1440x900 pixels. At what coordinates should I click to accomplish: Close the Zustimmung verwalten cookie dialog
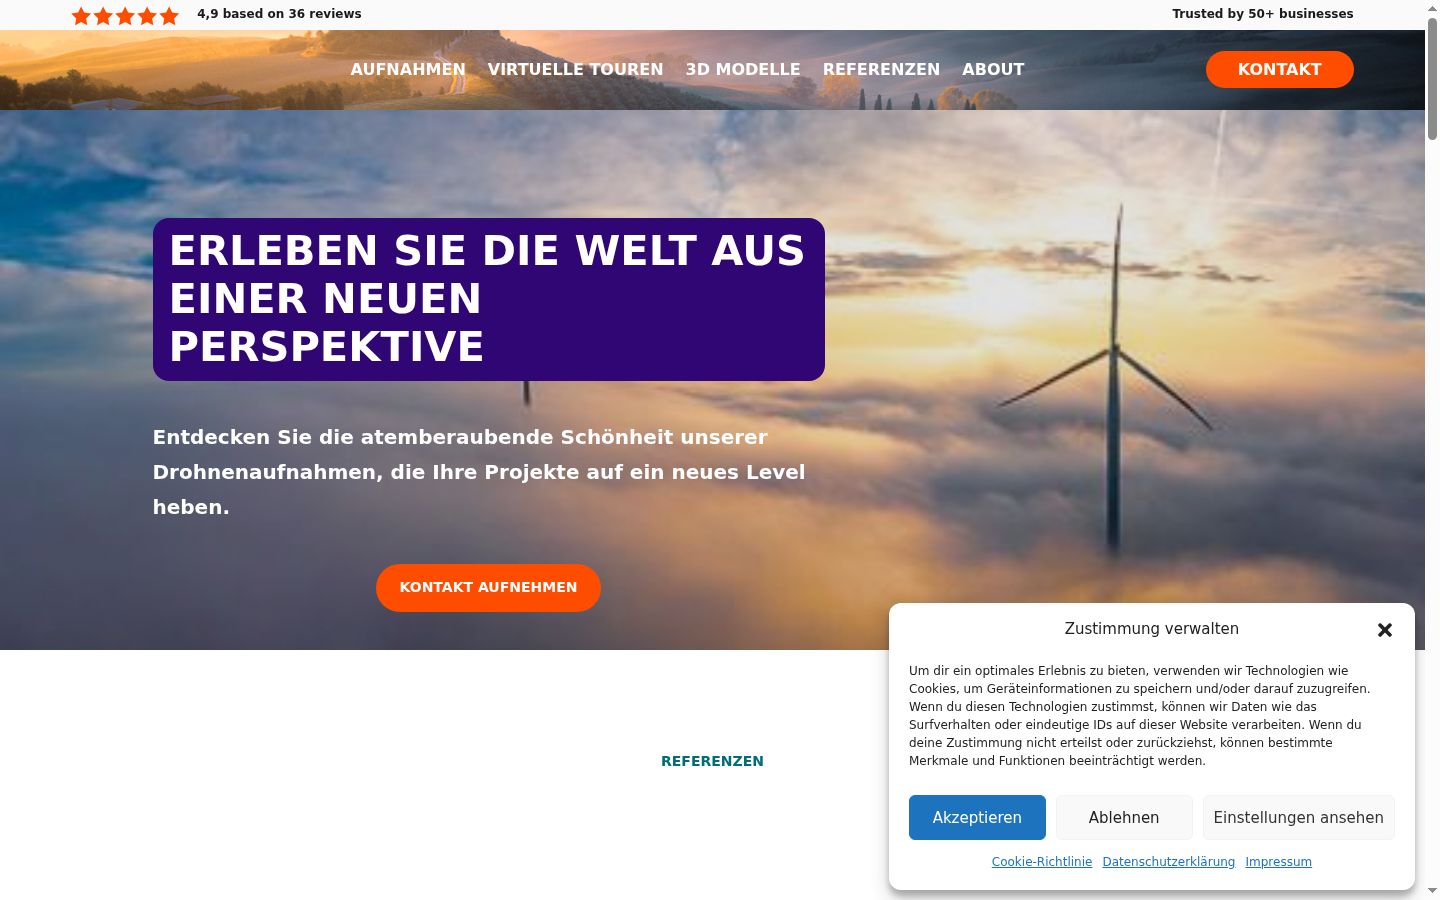[1385, 630]
